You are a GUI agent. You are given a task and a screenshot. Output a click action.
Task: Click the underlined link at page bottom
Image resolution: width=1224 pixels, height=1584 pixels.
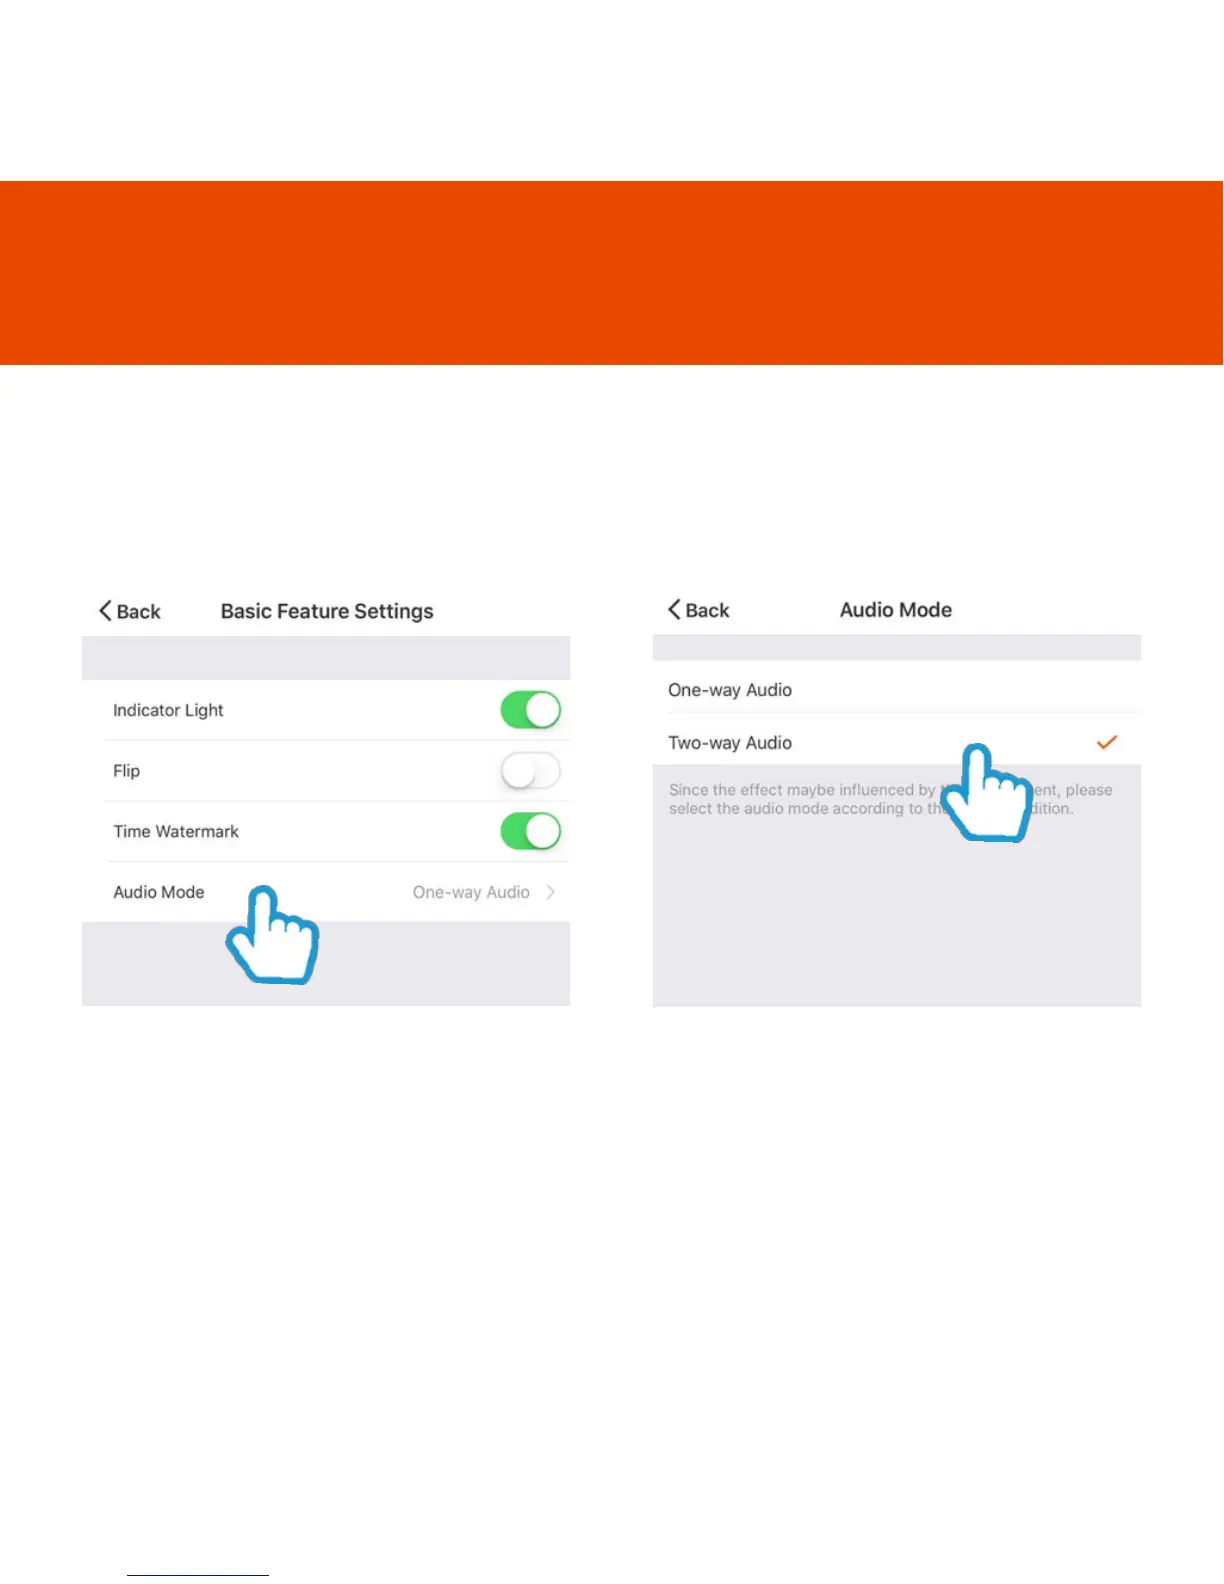pos(198,1575)
